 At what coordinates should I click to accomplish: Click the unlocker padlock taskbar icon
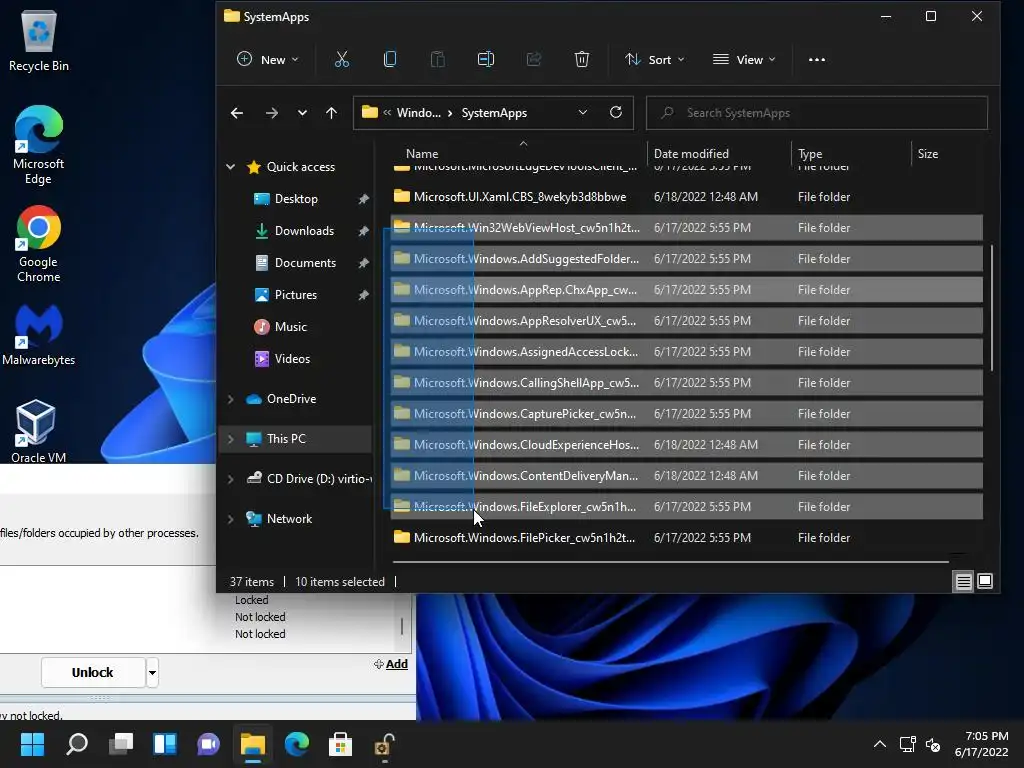(384, 744)
